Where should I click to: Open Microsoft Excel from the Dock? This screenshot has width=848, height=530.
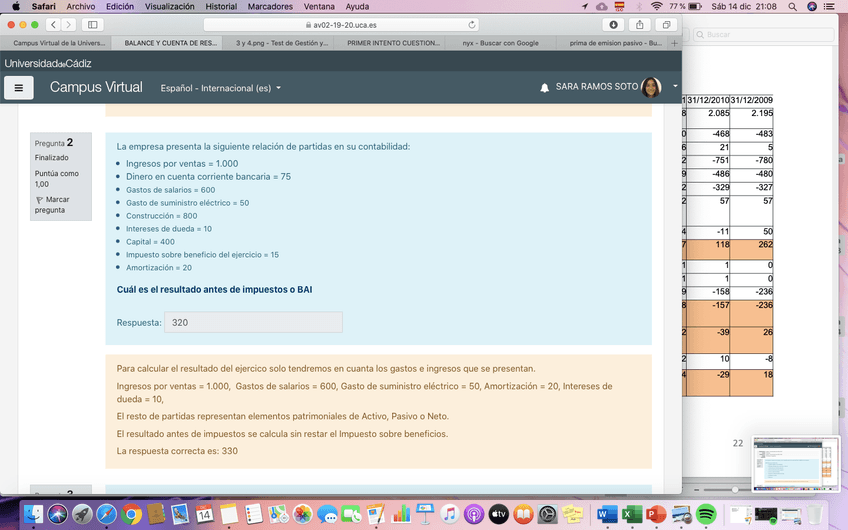click(x=631, y=514)
